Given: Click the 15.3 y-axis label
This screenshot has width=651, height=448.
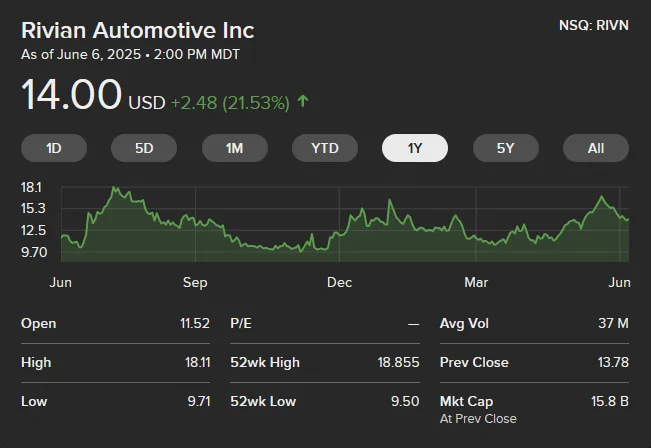Looking at the screenshot, I should [x=33, y=208].
